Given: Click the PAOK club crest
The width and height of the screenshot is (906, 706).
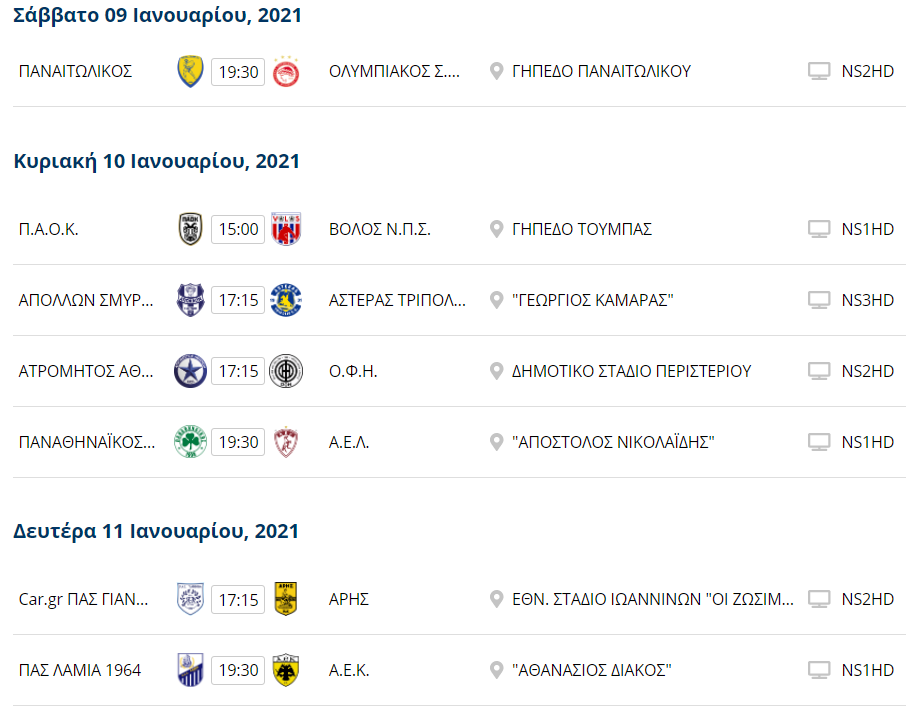Looking at the screenshot, I should tap(190, 229).
